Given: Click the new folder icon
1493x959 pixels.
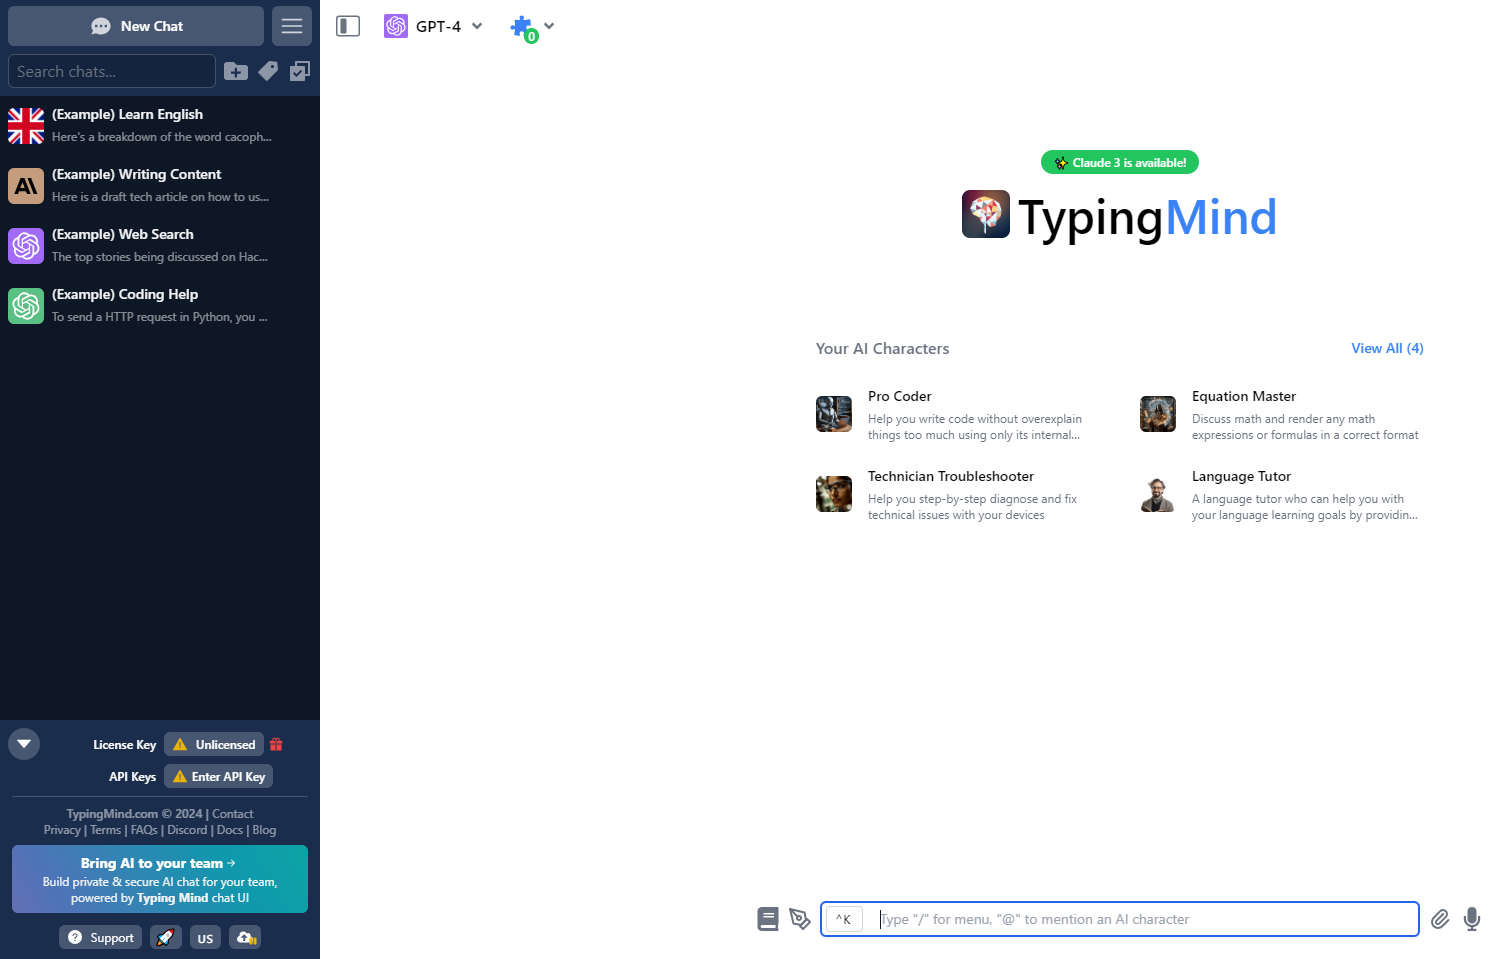Looking at the screenshot, I should [x=236, y=71].
